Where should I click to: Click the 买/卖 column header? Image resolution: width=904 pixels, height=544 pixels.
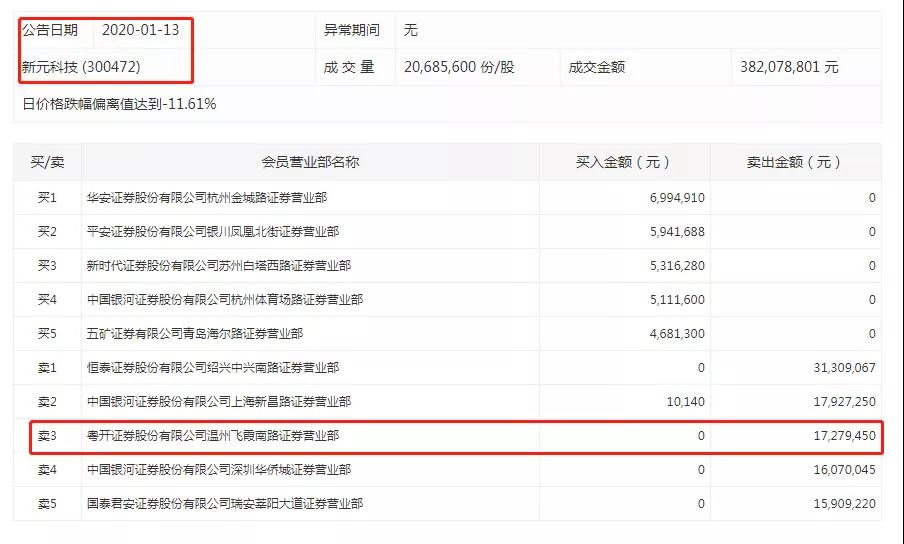point(47,162)
